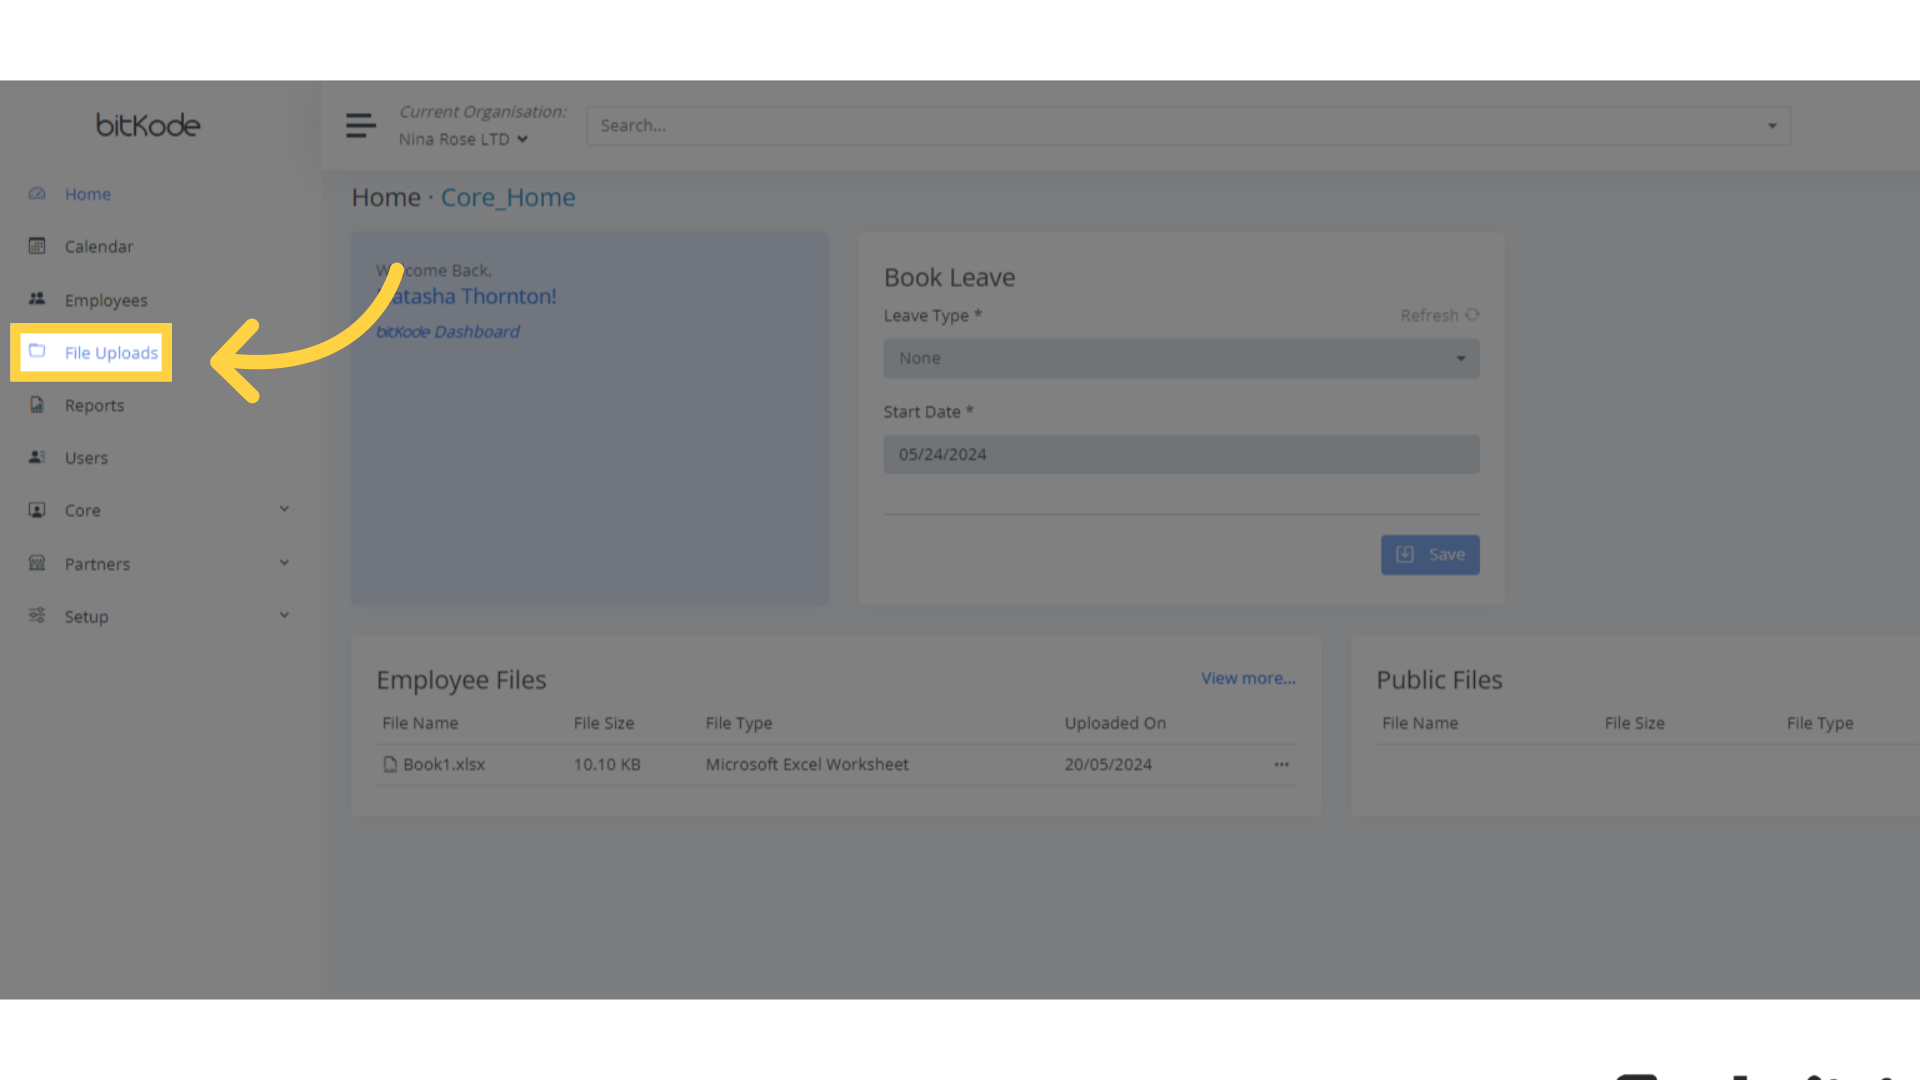The height and width of the screenshot is (1080, 1920).
Task: Select the Employees people icon
Action: pyautogui.click(x=36, y=299)
